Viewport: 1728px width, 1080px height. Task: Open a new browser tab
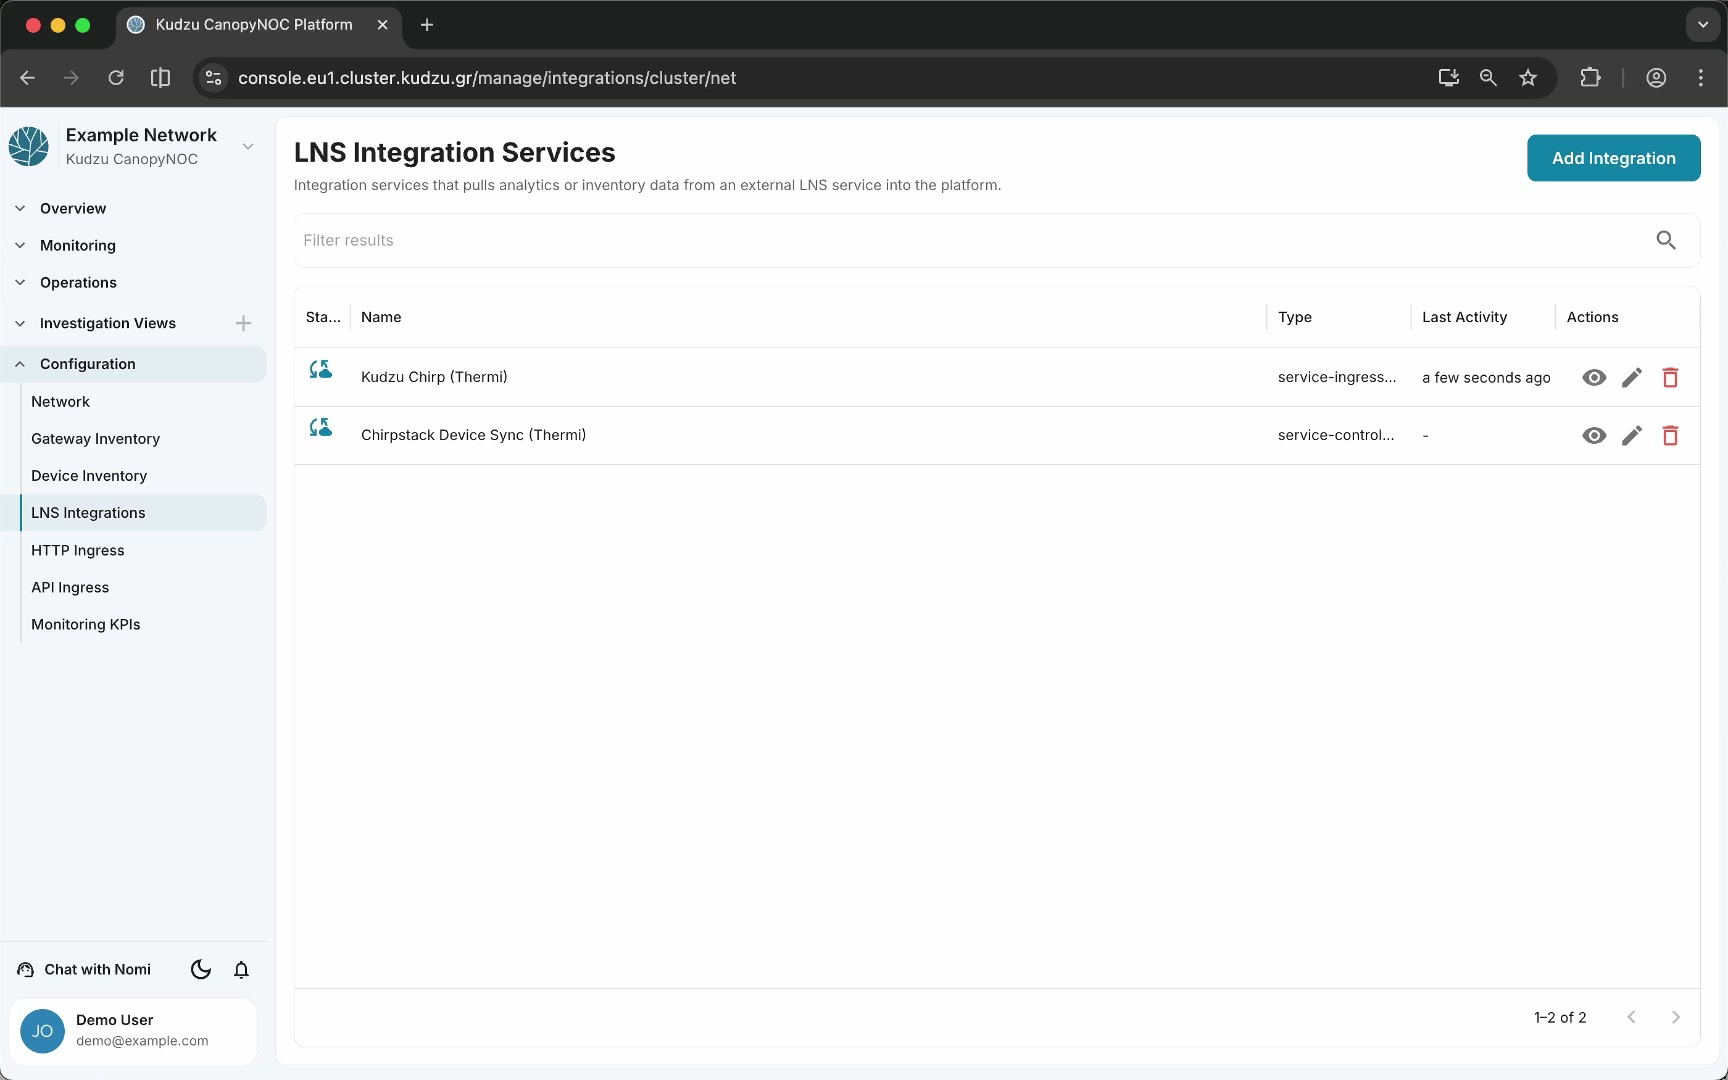tap(427, 25)
